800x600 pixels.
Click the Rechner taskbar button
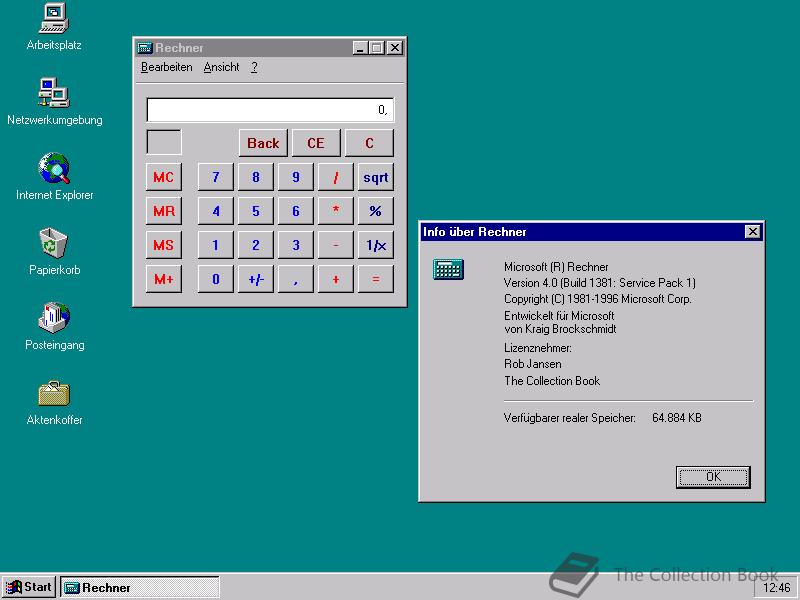pyautogui.click(x=140, y=587)
